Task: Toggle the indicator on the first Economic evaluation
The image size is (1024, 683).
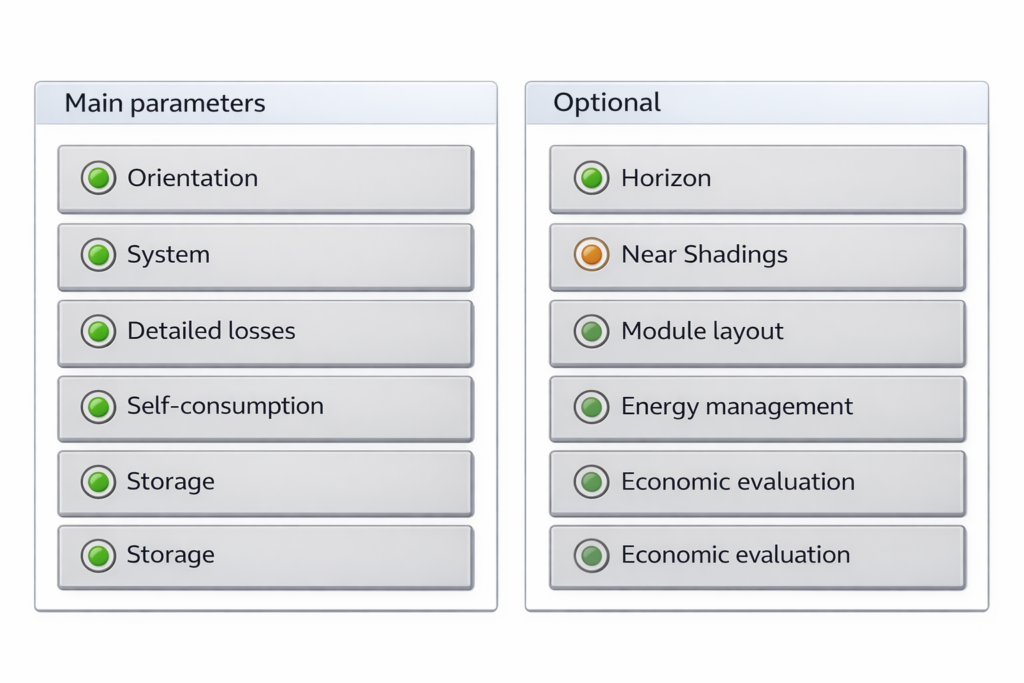Action: click(591, 482)
